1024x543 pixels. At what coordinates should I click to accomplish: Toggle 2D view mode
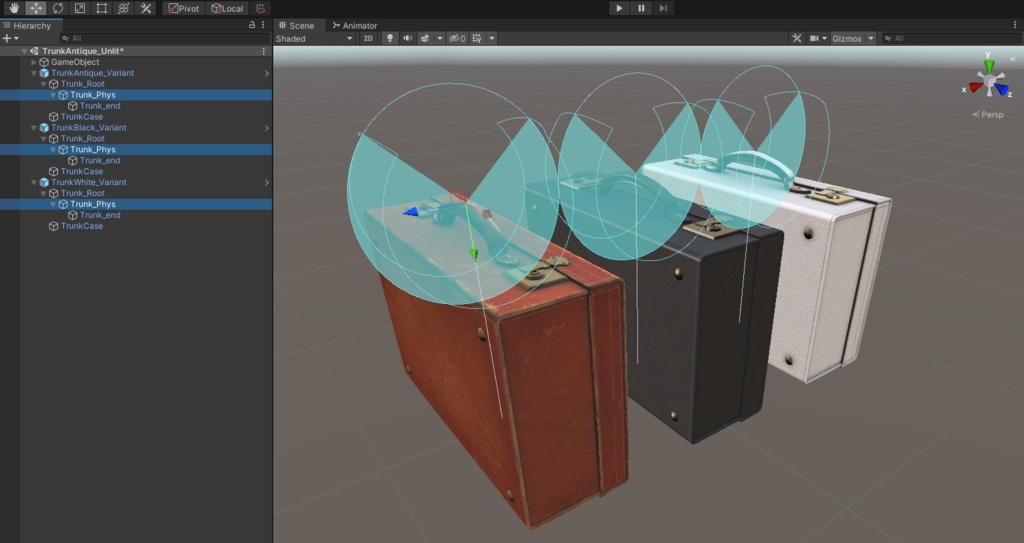(x=368, y=39)
